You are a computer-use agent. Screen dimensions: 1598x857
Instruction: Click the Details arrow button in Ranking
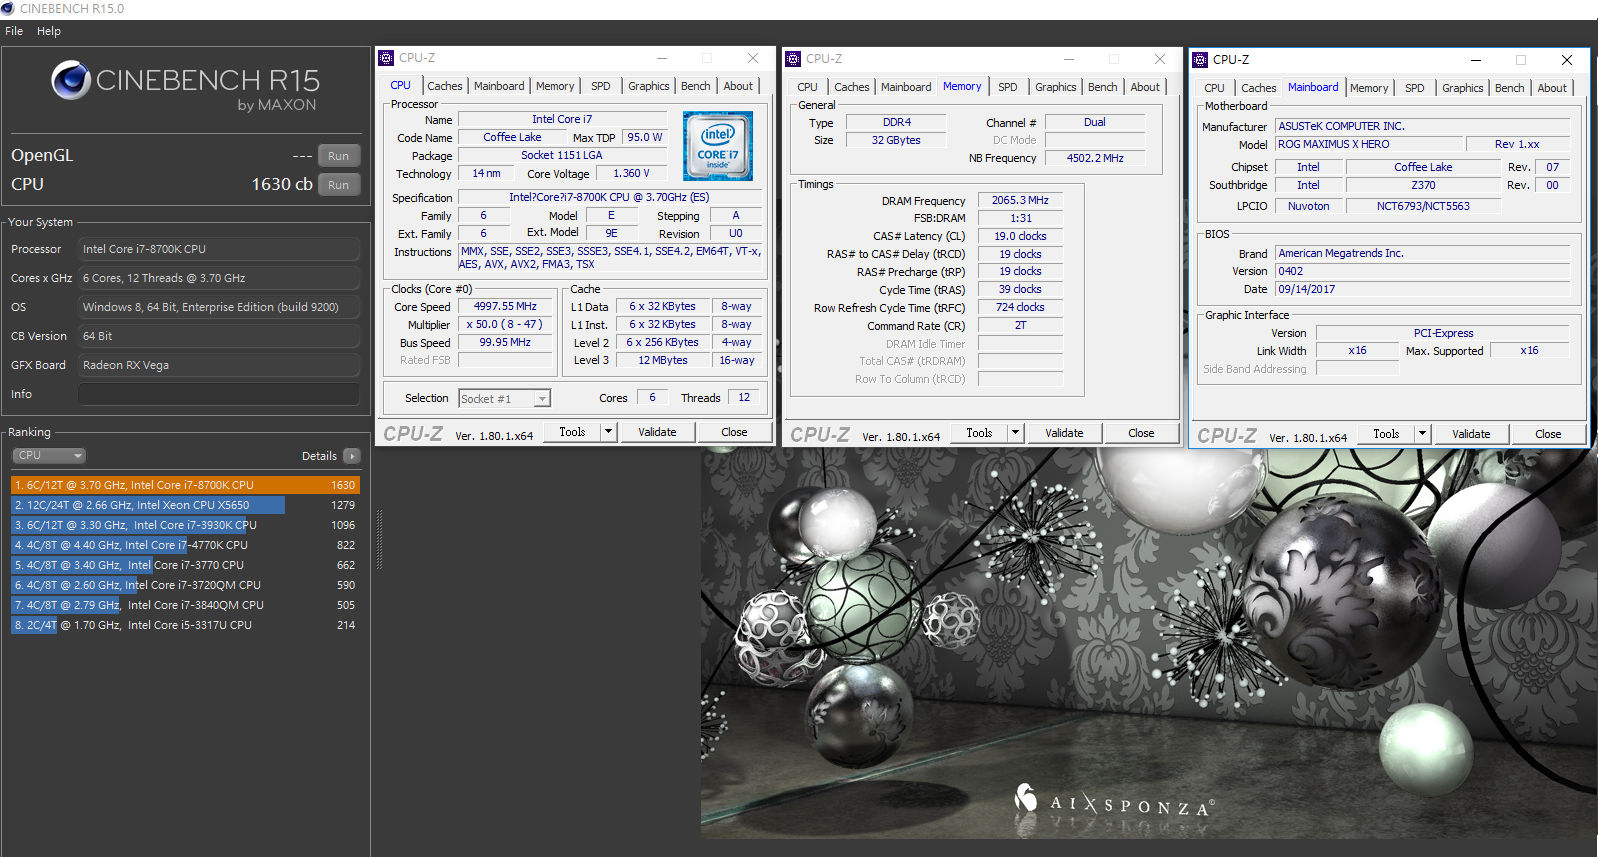[352, 456]
